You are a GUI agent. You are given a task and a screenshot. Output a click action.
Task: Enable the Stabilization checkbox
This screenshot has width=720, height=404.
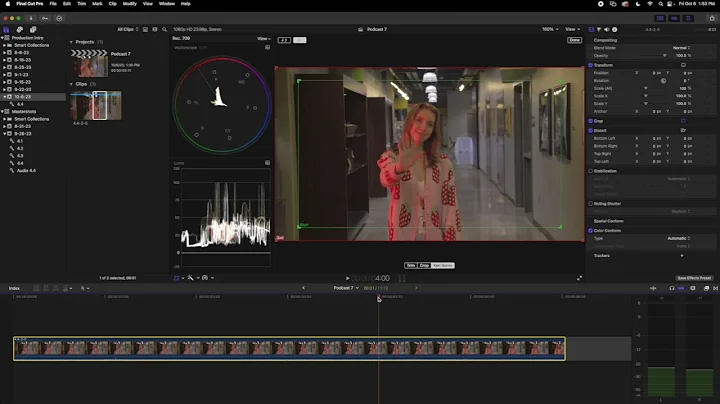[591, 171]
